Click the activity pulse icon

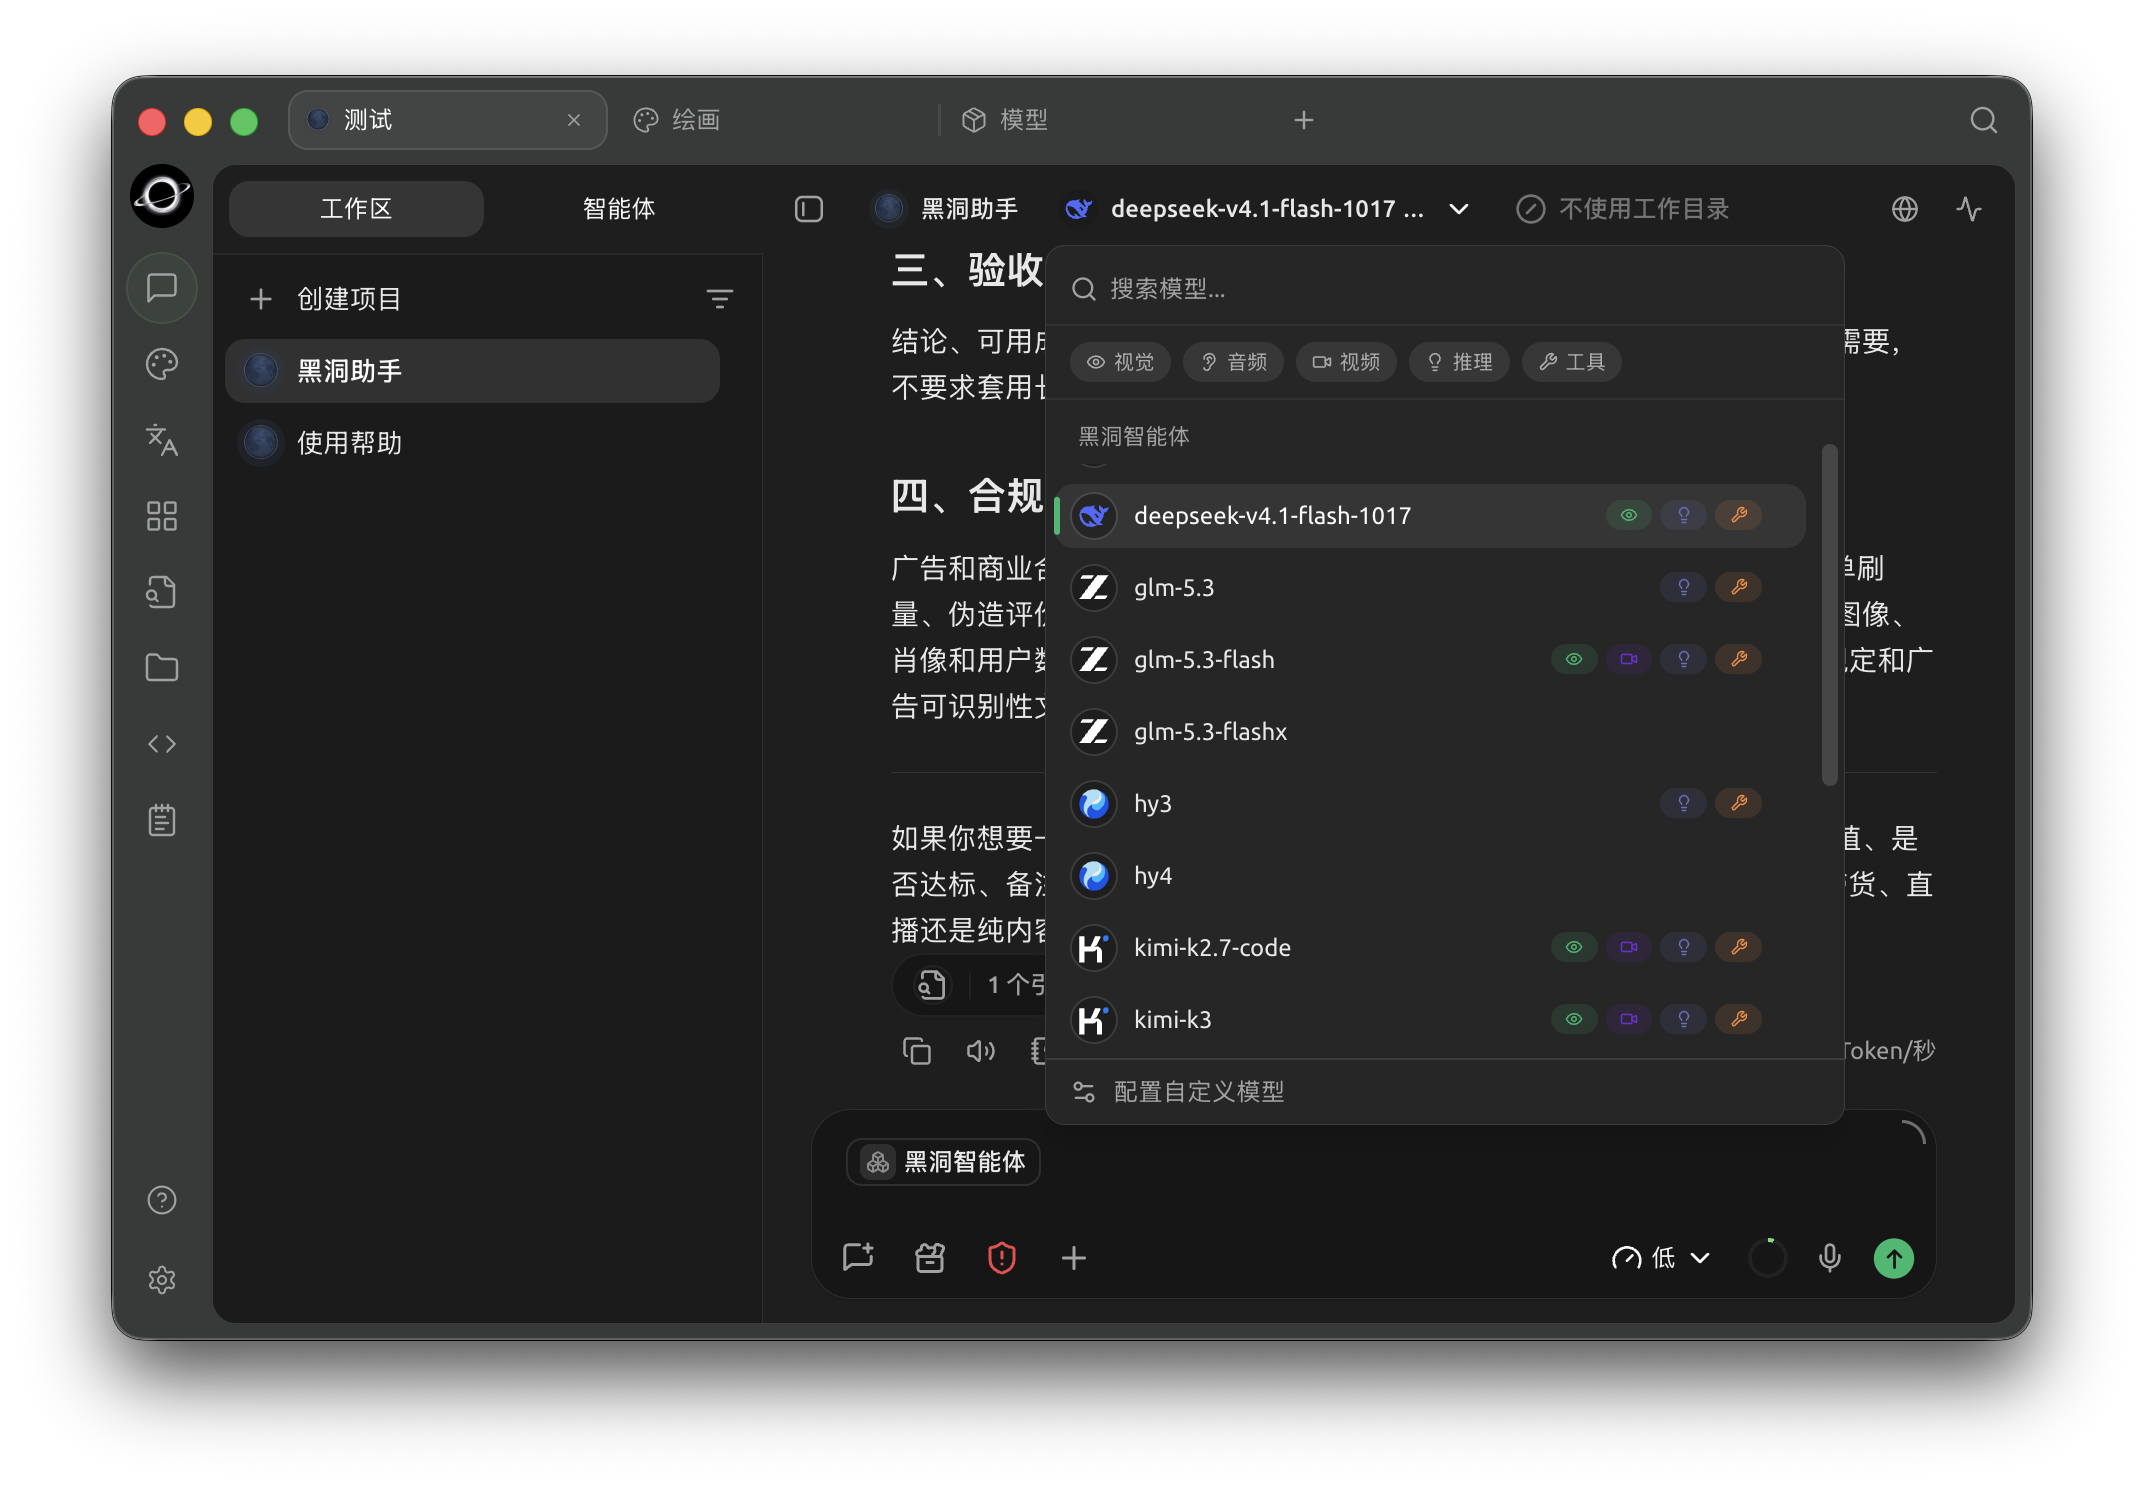[1969, 209]
